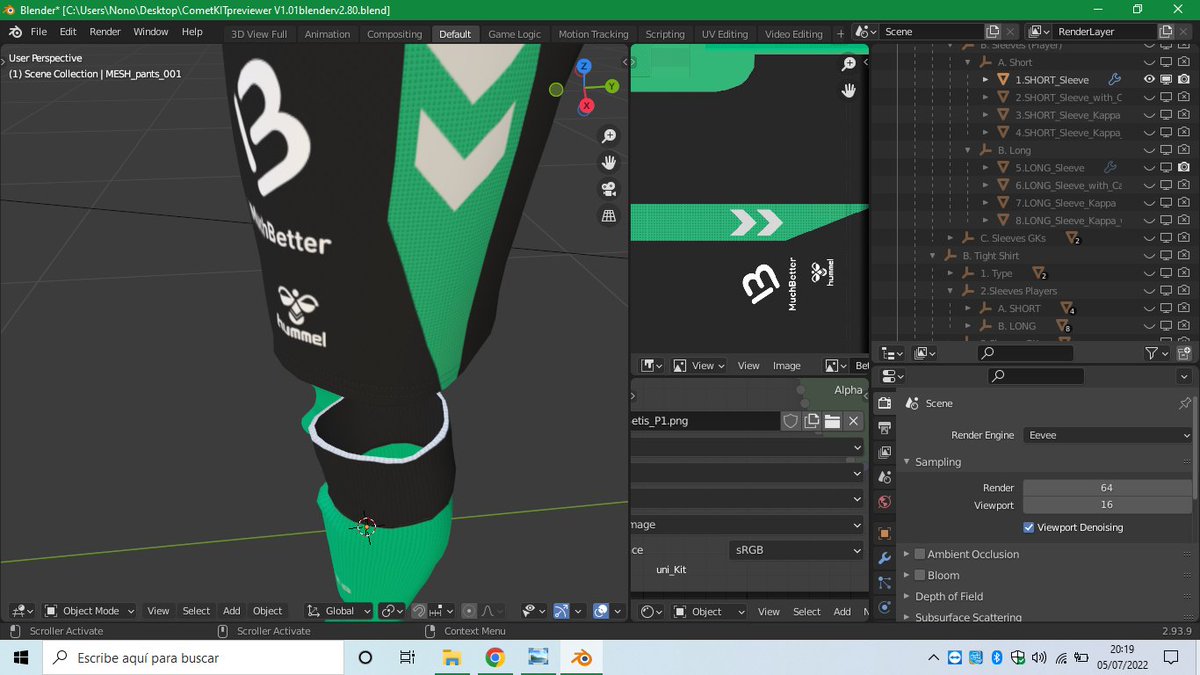Click the image editor pan hand icon

point(849,90)
